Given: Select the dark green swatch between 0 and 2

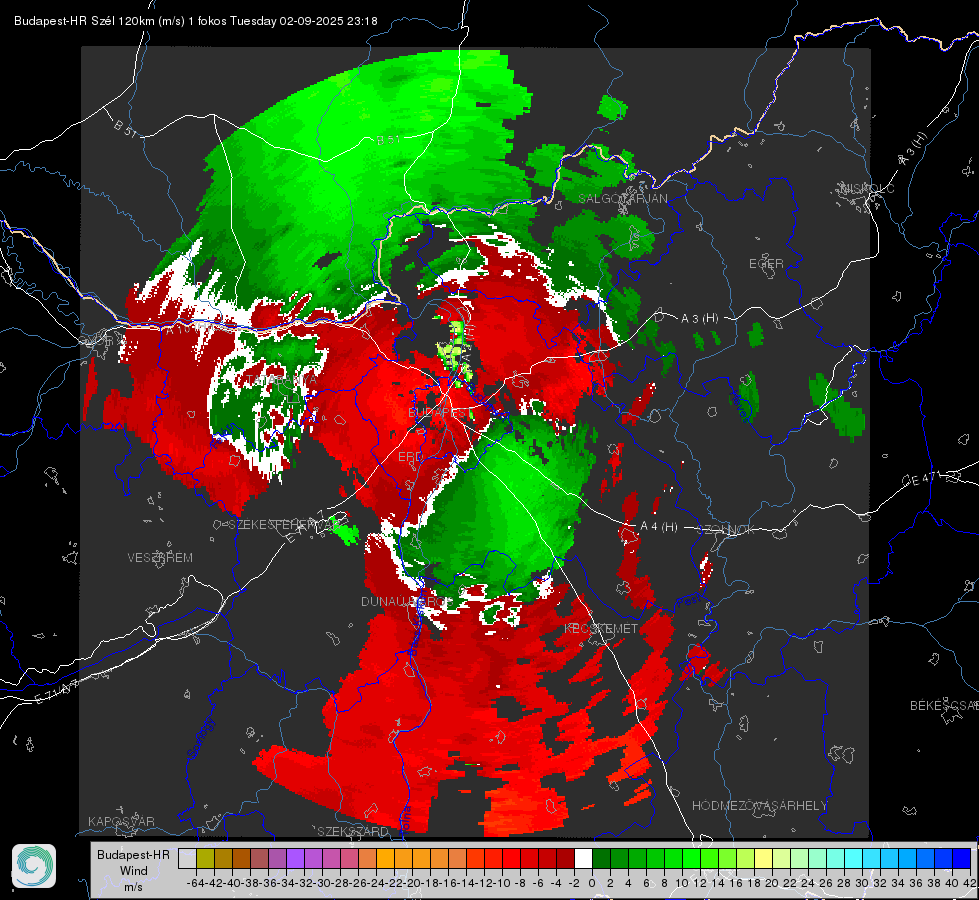Looking at the screenshot, I should point(601,859).
